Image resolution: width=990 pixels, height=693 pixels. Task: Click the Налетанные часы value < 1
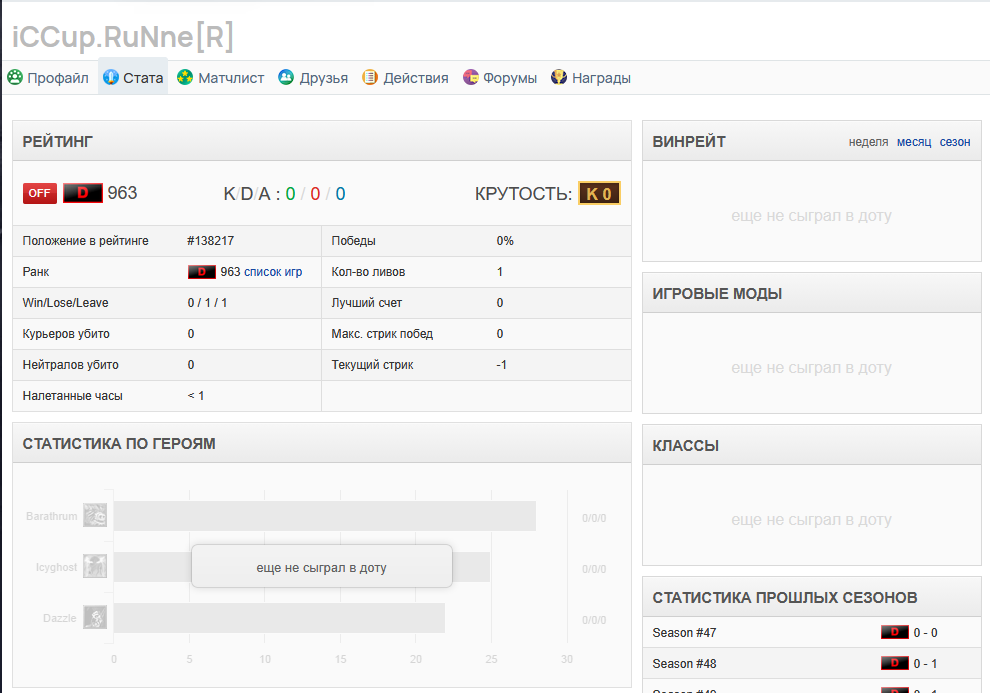[196, 396]
